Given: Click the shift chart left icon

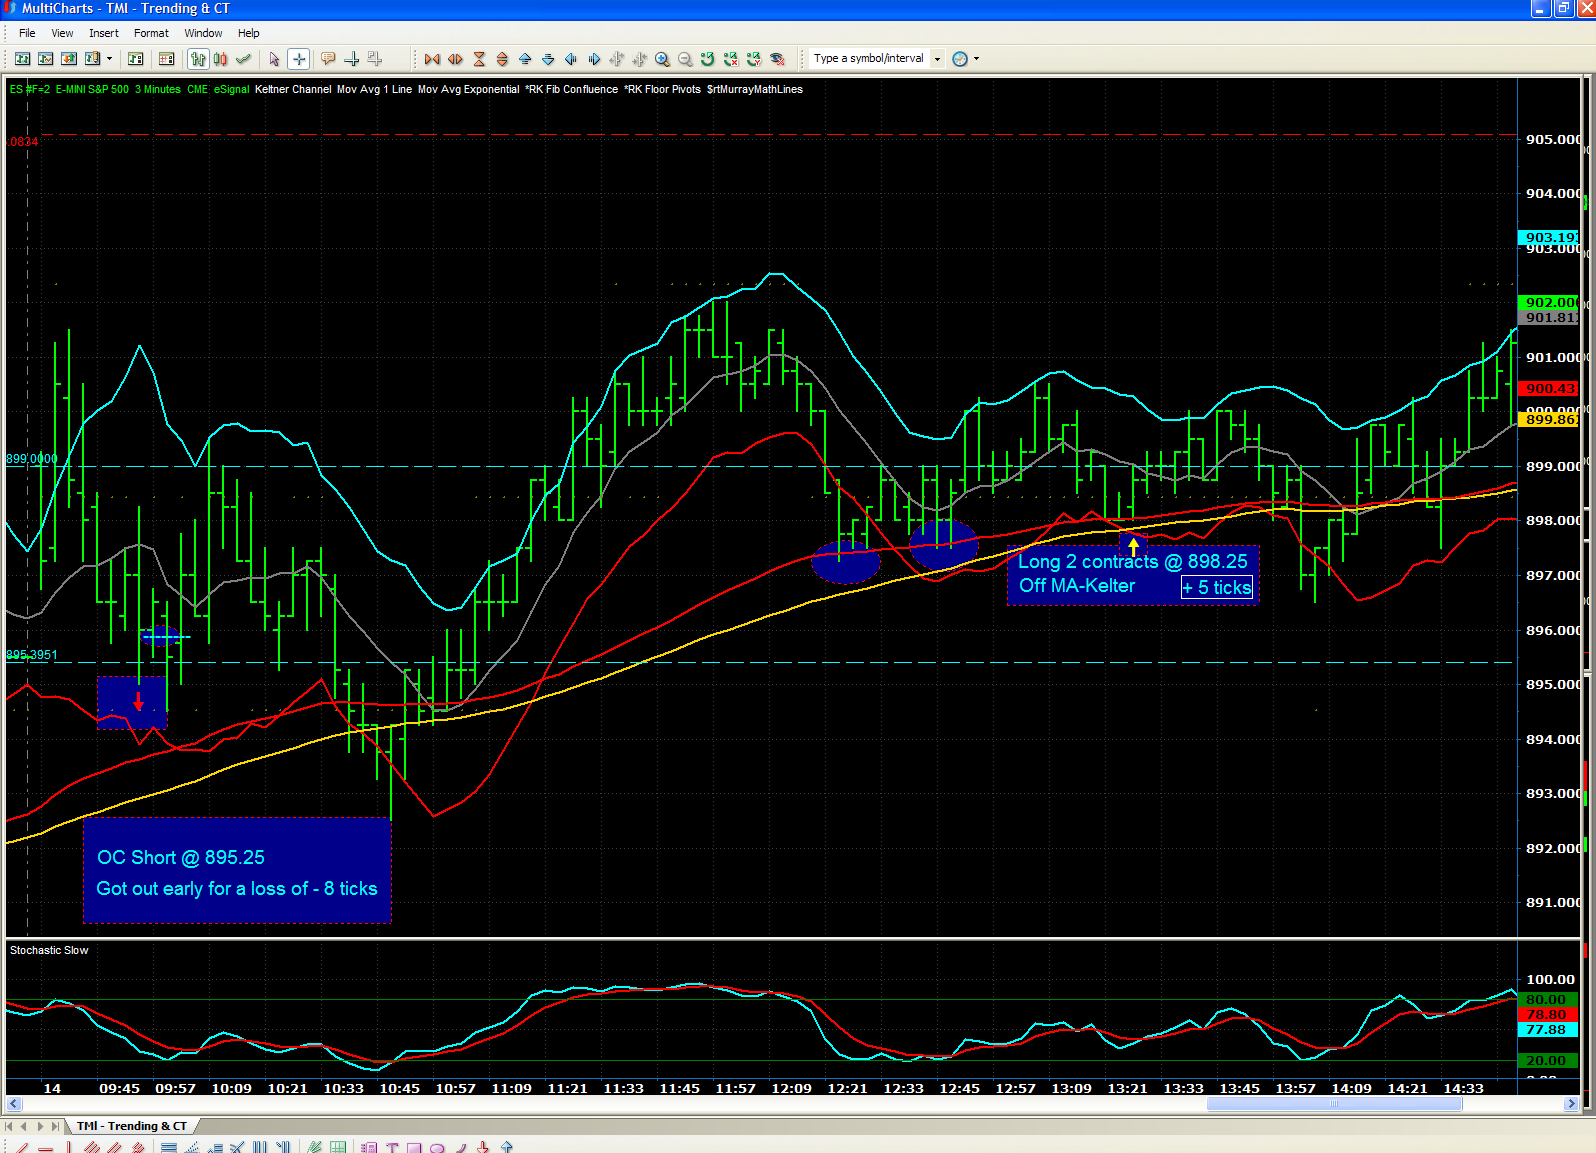Looking at the screenshot, I should [x=571, y=59].
